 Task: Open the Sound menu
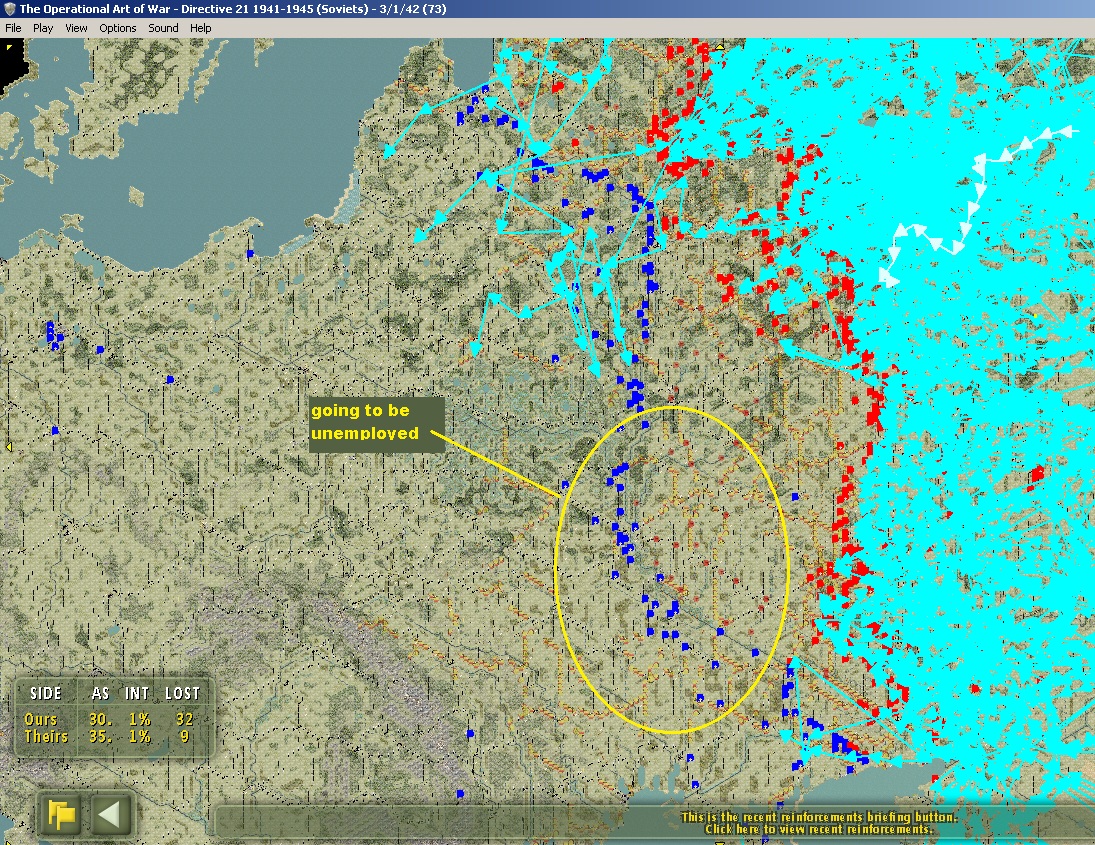[163, 28]
